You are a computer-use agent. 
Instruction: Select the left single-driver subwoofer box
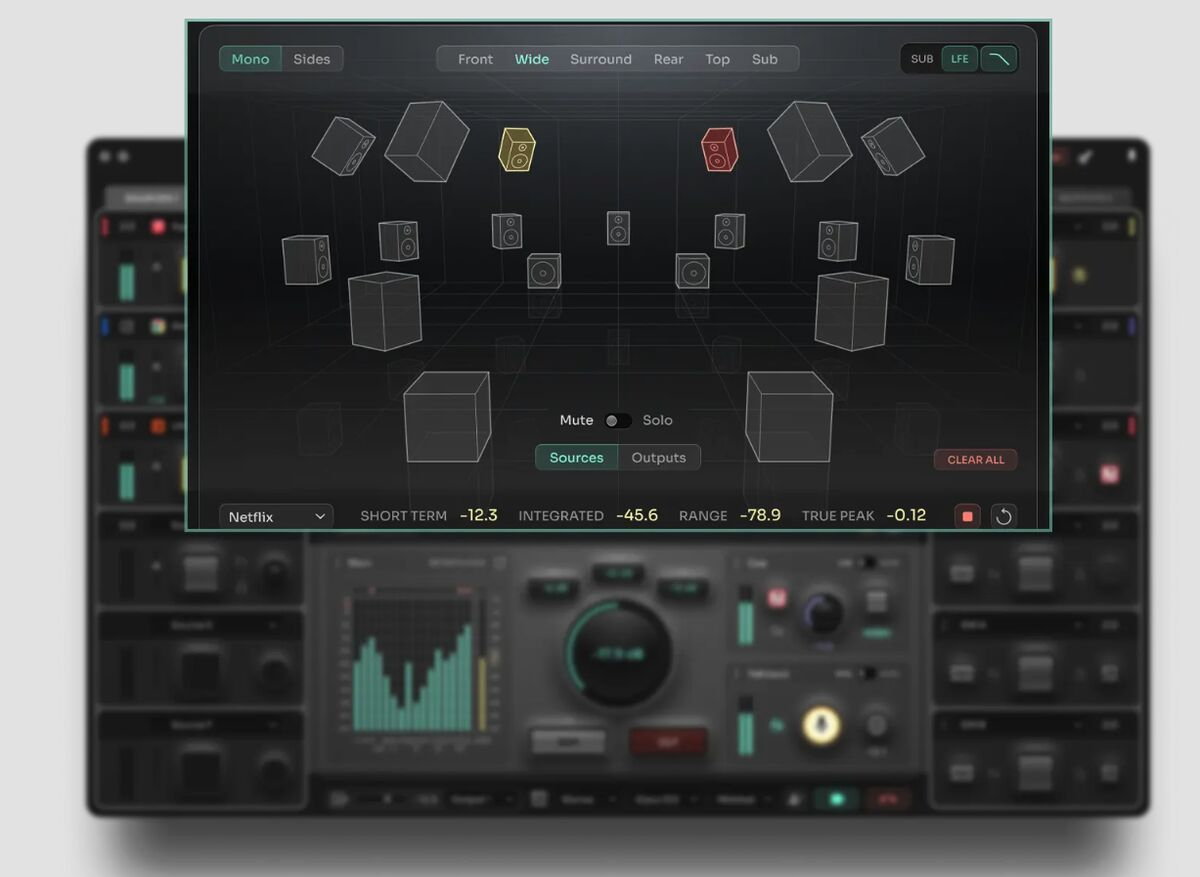(544, 270)
